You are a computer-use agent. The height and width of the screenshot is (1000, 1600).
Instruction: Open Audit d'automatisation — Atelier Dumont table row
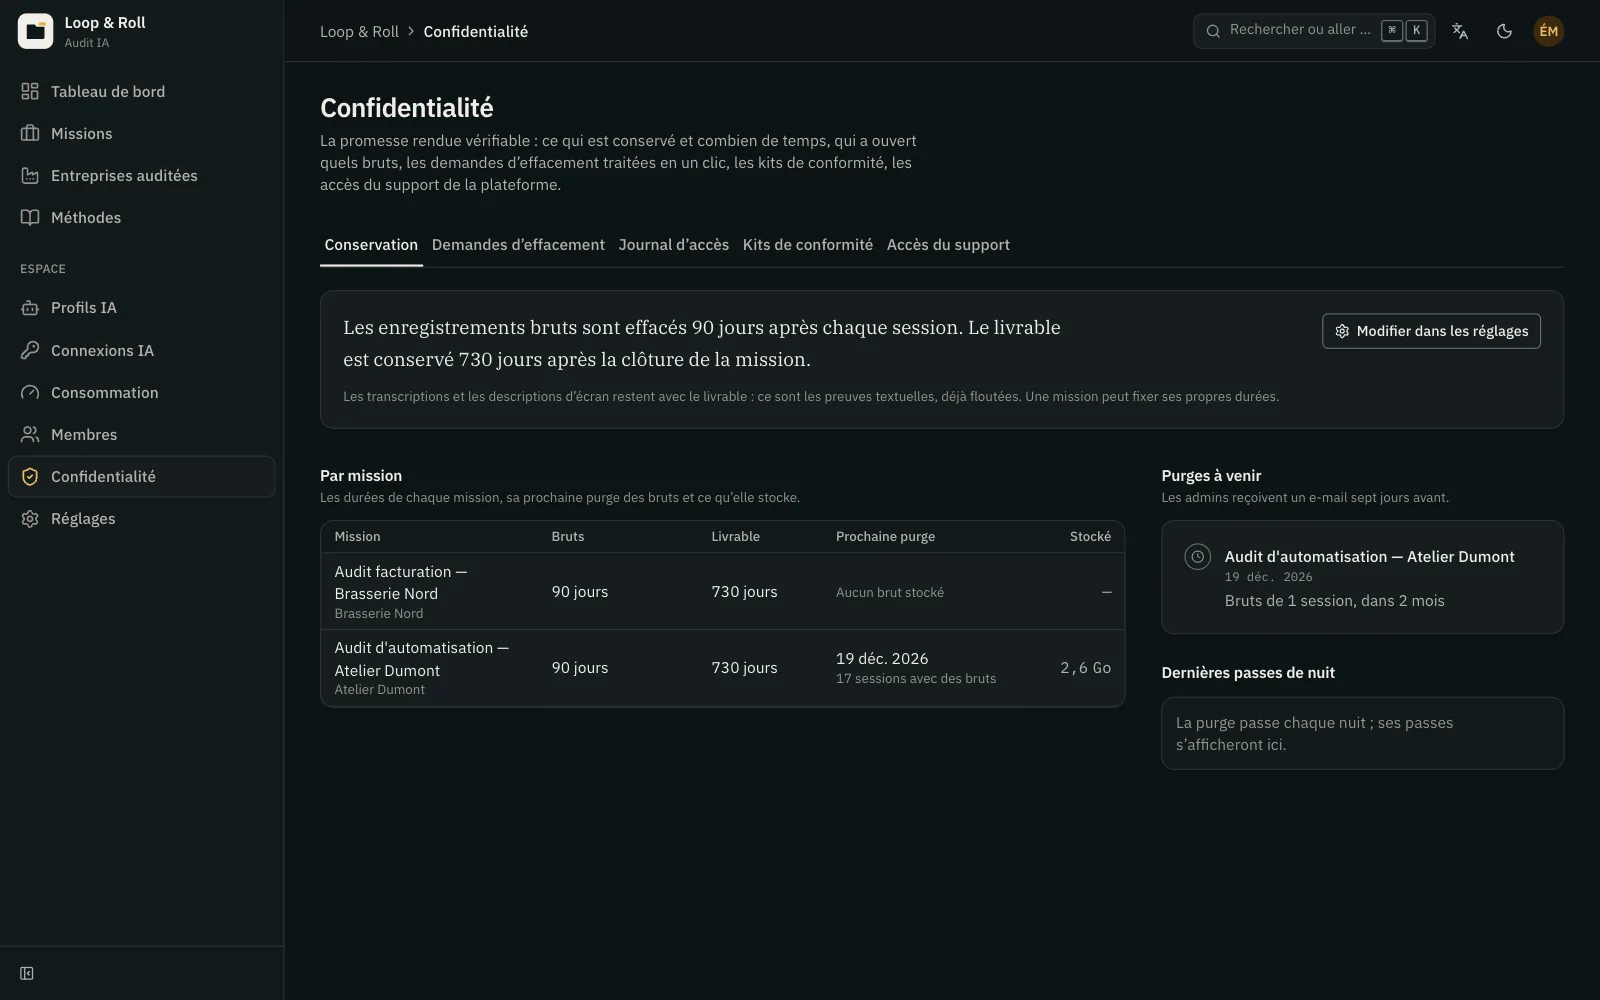pos(722,668)
